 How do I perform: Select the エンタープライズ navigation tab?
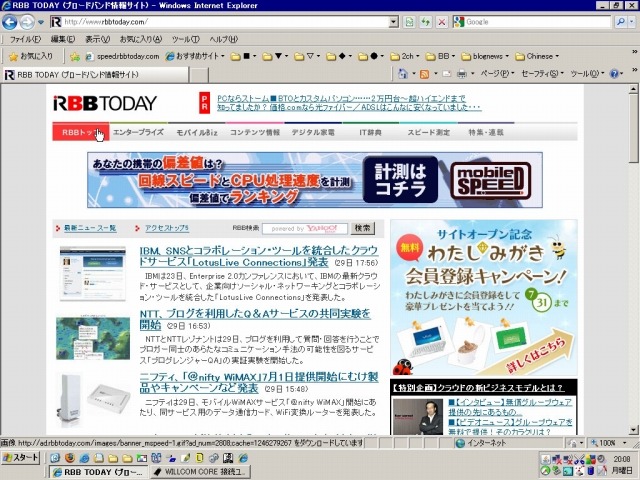pos(138,132)
